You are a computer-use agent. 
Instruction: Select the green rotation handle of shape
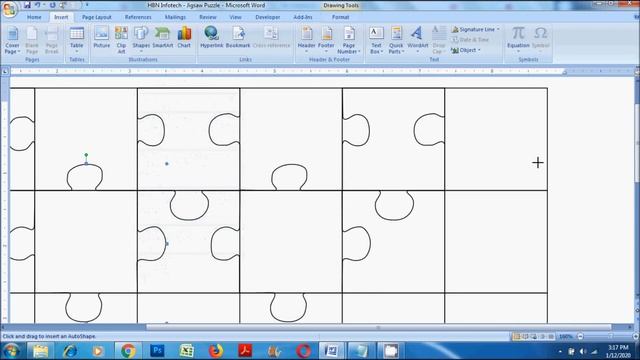pos(86,155)
